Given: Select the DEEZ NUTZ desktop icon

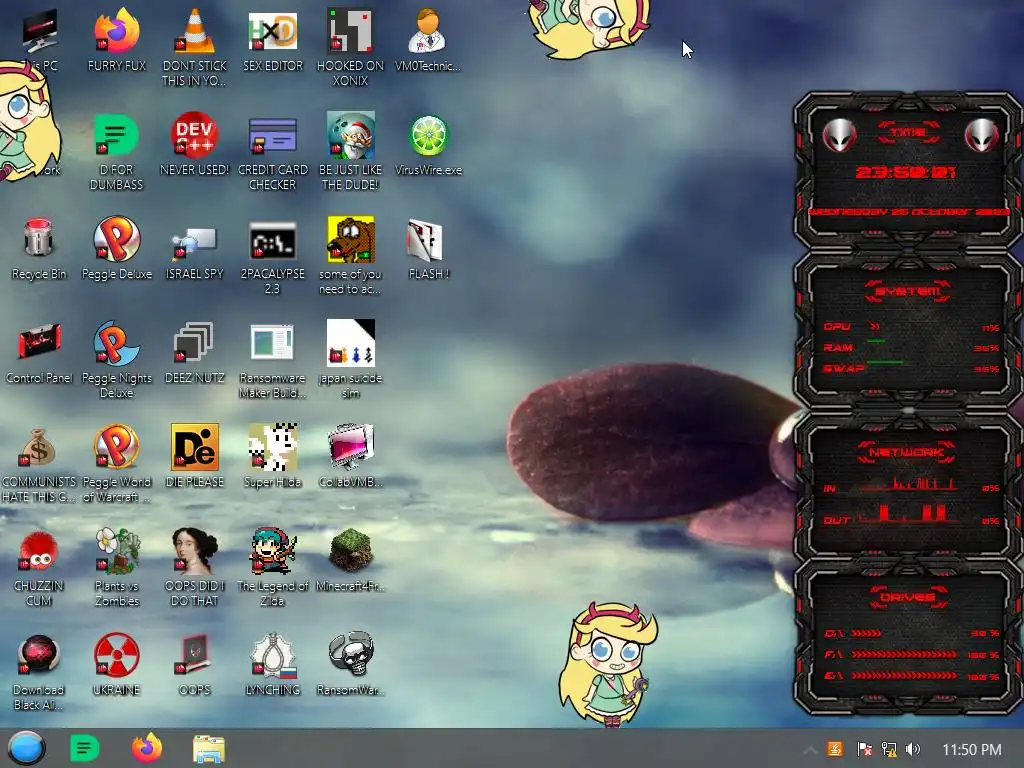Looking at the screenshot, I should coord(195,342).
